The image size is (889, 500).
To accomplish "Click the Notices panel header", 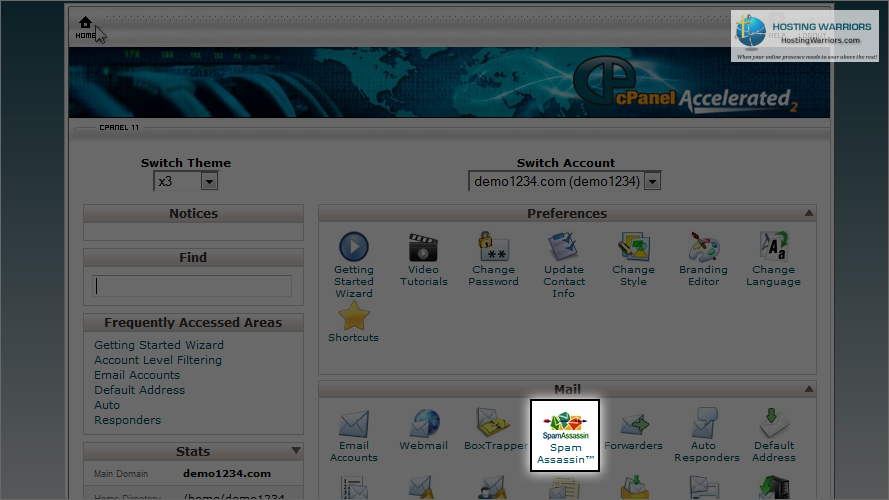I will [x=193, y=214].
